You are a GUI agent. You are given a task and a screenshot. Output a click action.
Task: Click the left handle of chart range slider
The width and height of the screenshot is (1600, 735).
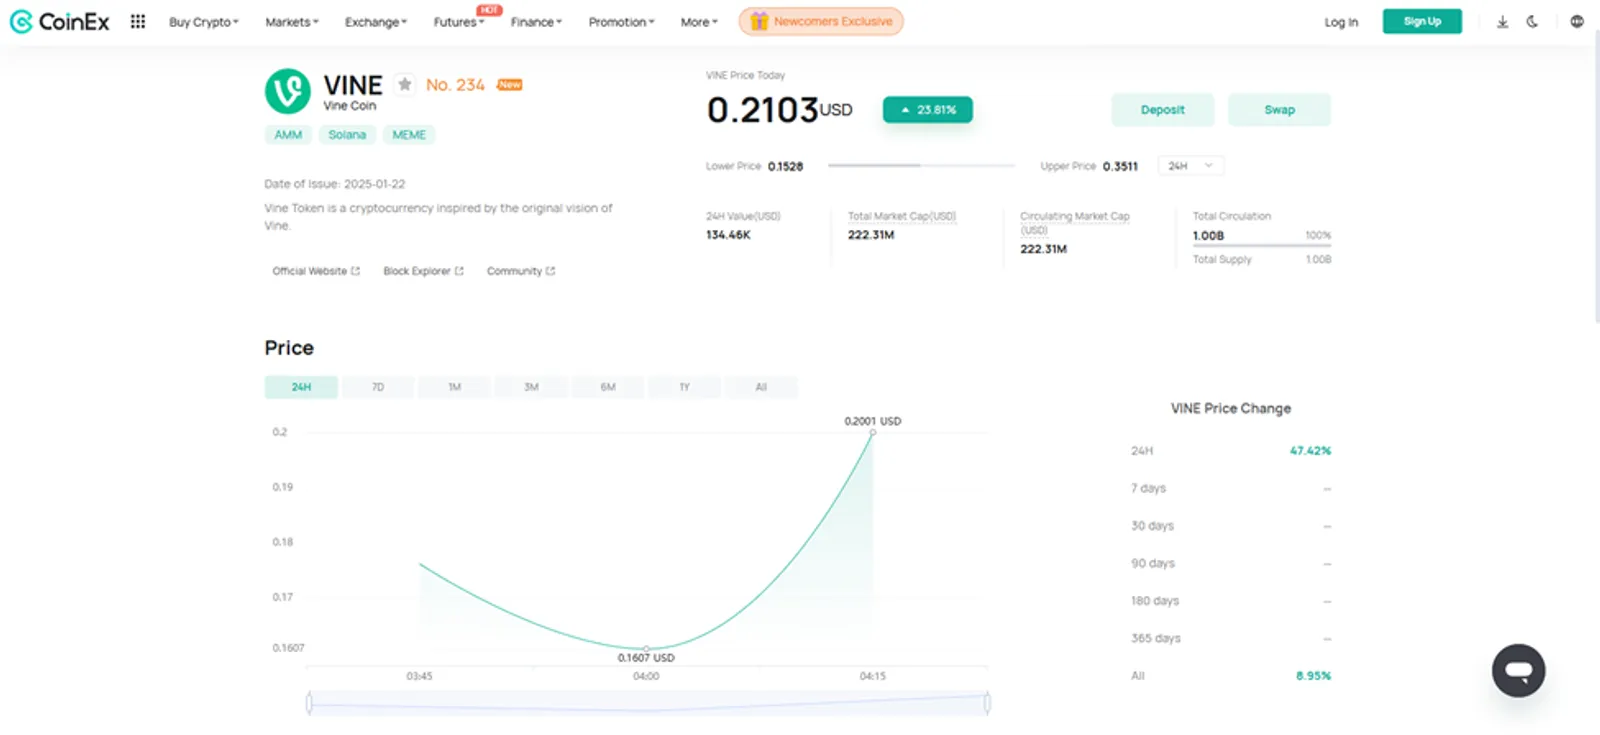(309, 703)
